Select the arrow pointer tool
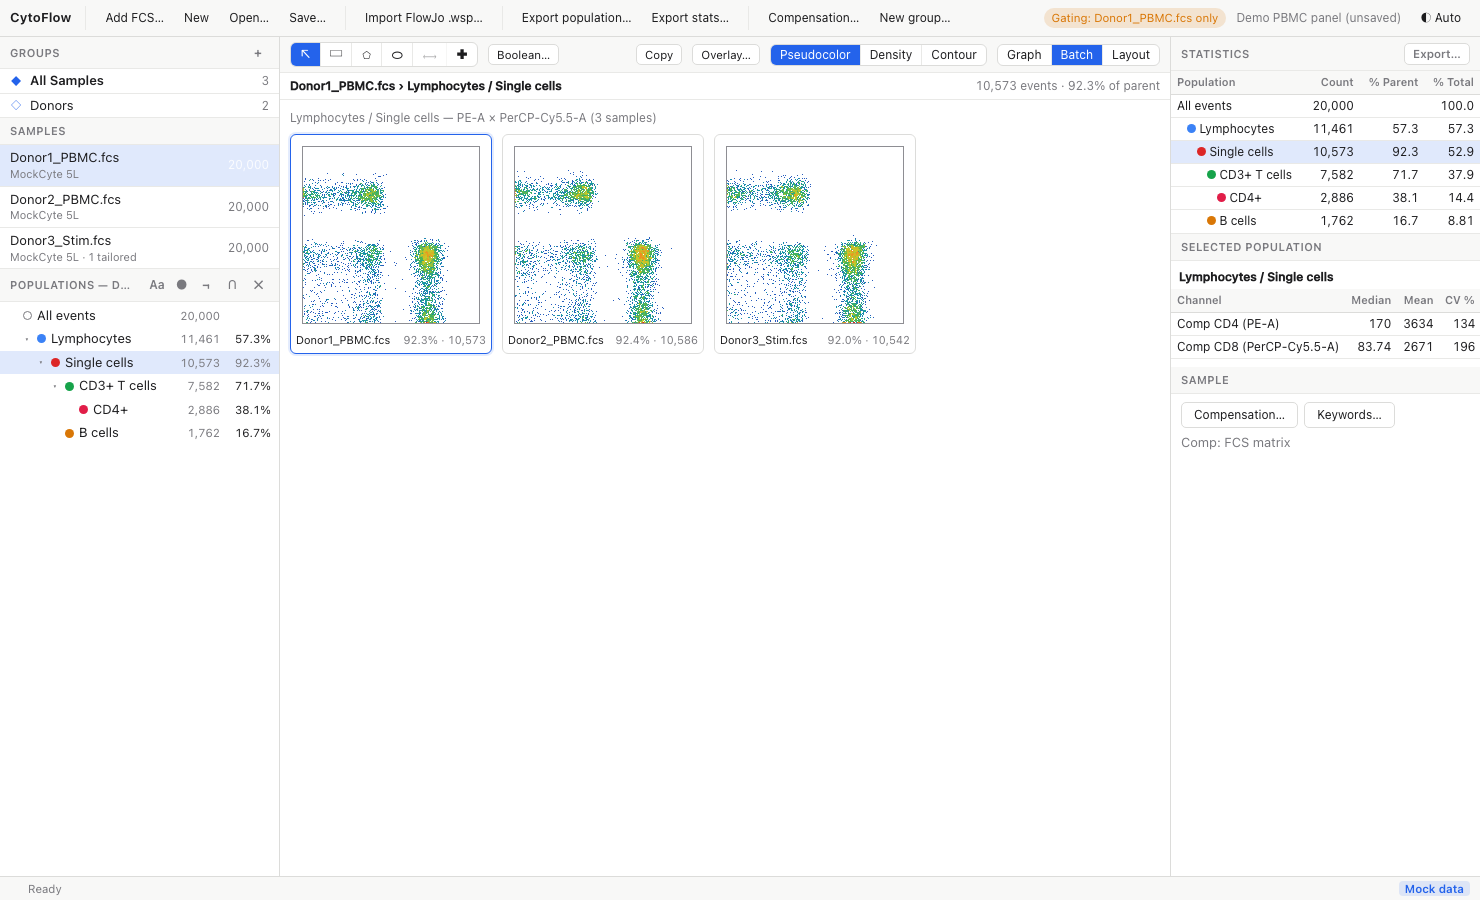 (306, 55)
